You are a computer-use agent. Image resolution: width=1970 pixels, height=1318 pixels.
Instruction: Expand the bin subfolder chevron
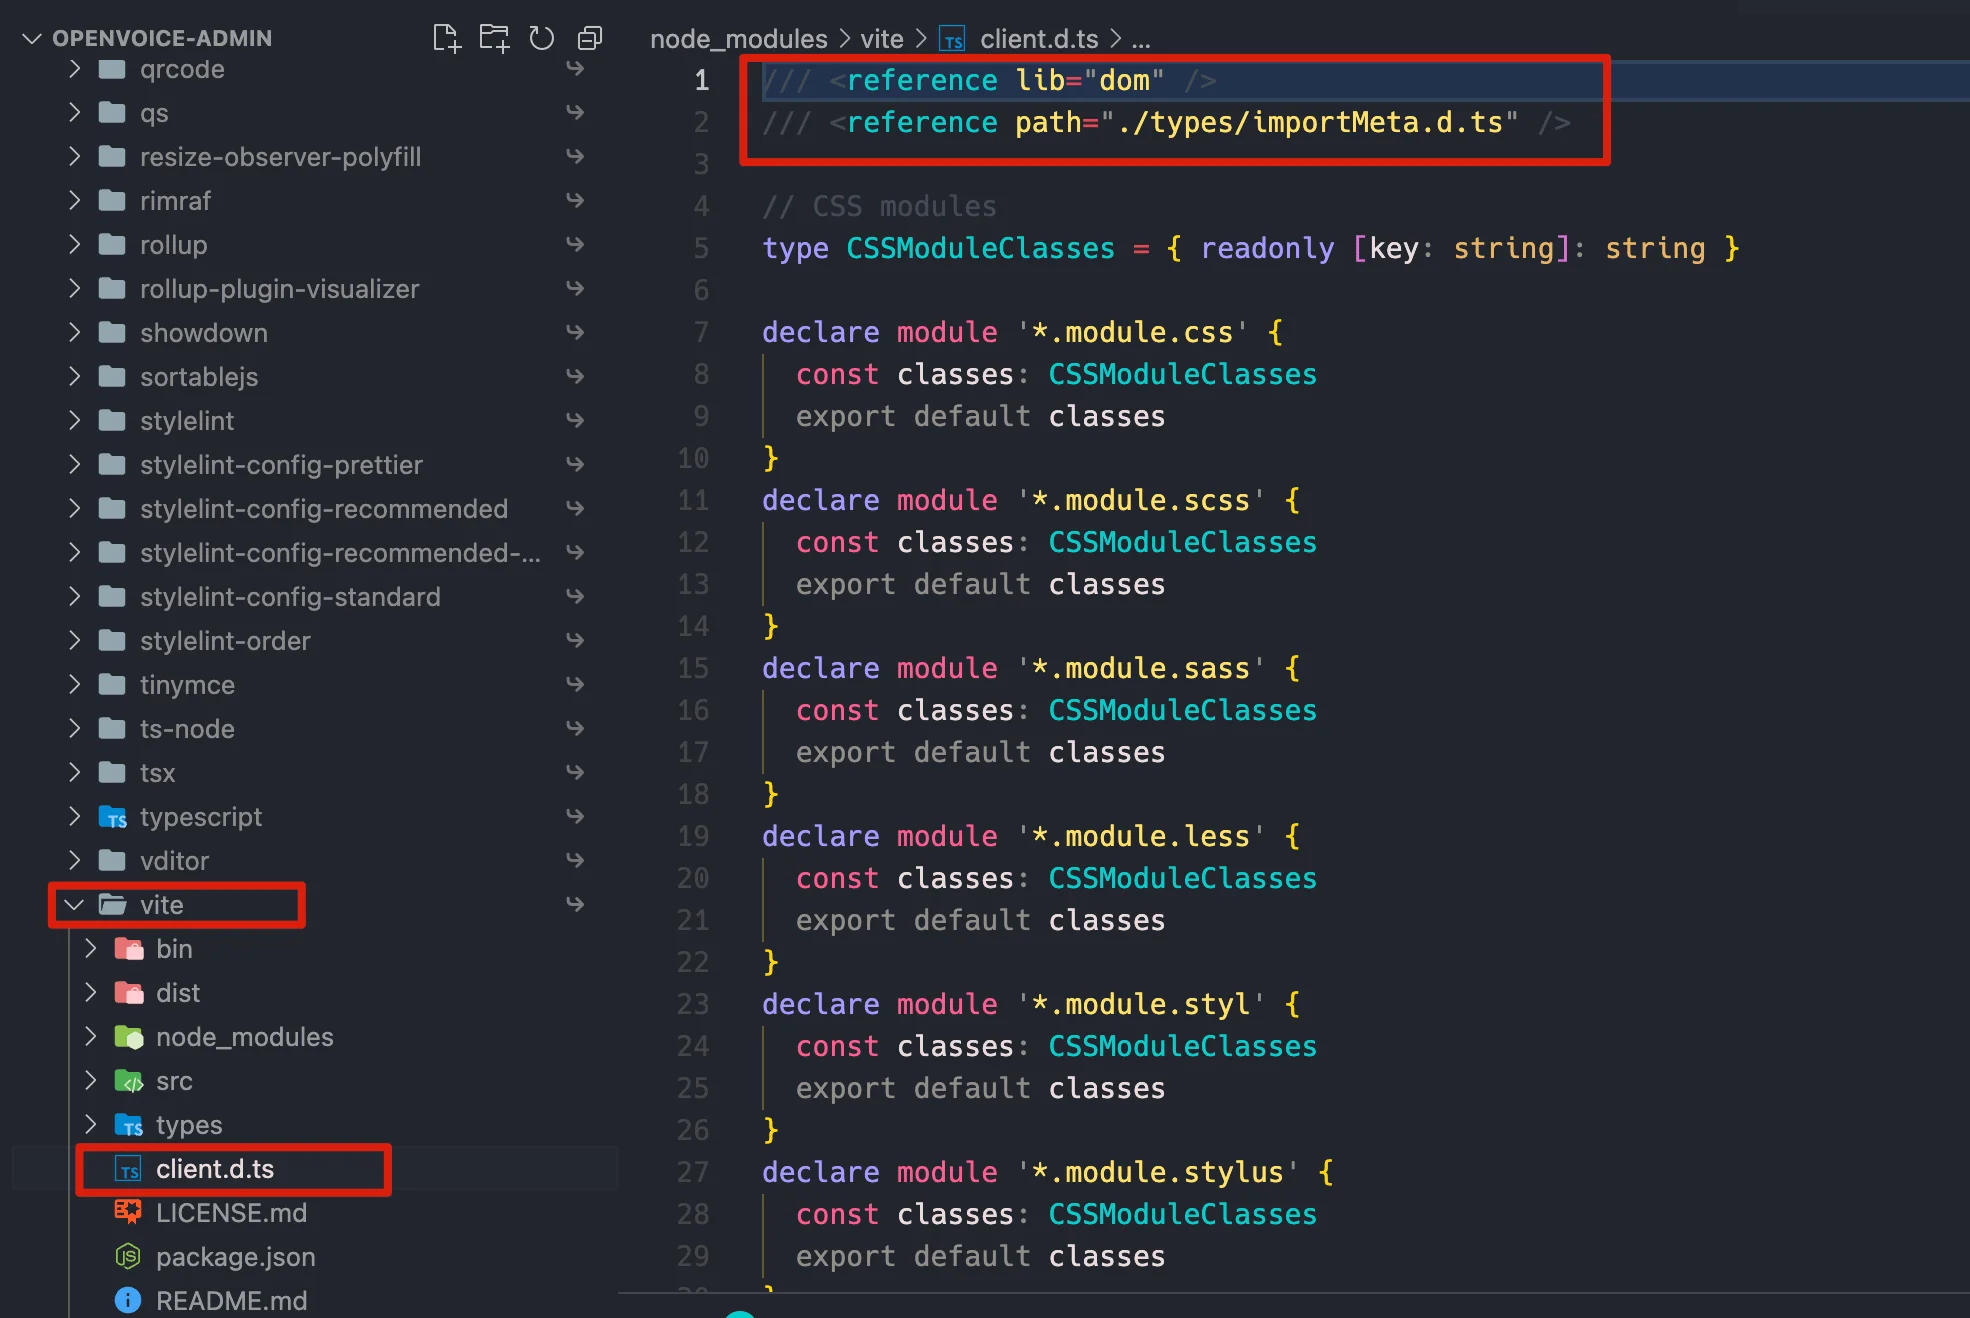pyautogui.click(x=91, y=949)
